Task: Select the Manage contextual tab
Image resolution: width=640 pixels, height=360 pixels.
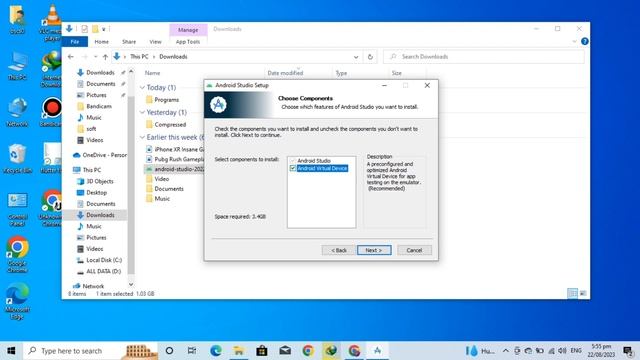Action: click(x=188, y=30)
